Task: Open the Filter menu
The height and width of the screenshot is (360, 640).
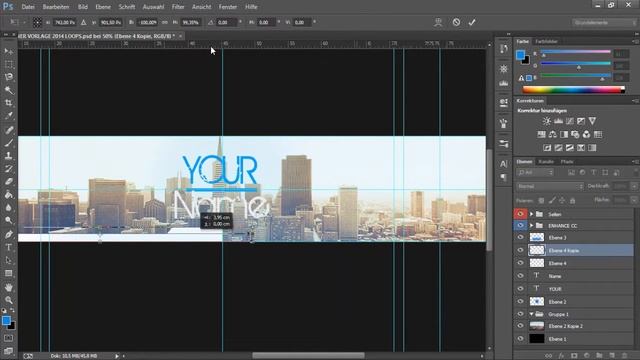Action: pos(178,7)
